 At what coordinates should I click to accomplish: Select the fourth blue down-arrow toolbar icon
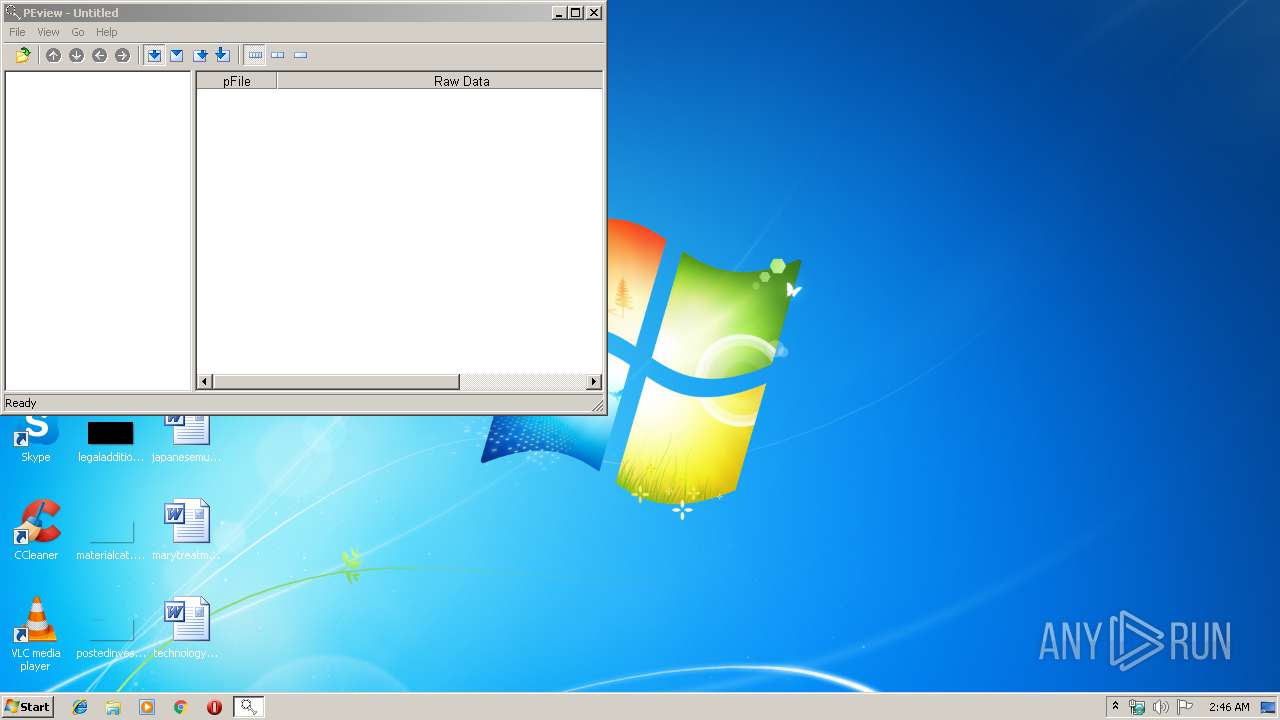[223, 55]
